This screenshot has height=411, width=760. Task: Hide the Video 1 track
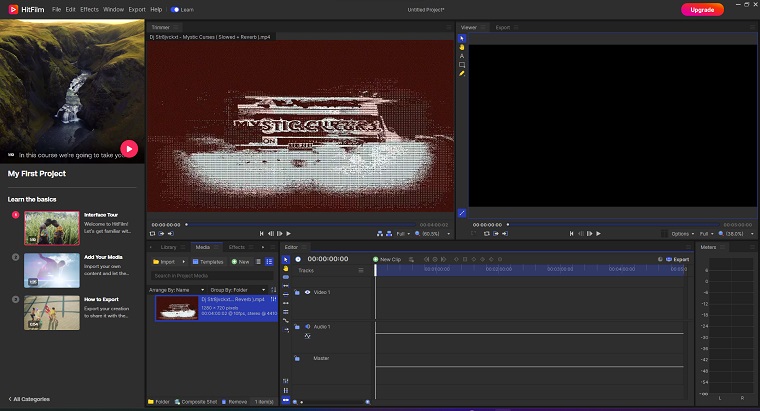(307, 292)
